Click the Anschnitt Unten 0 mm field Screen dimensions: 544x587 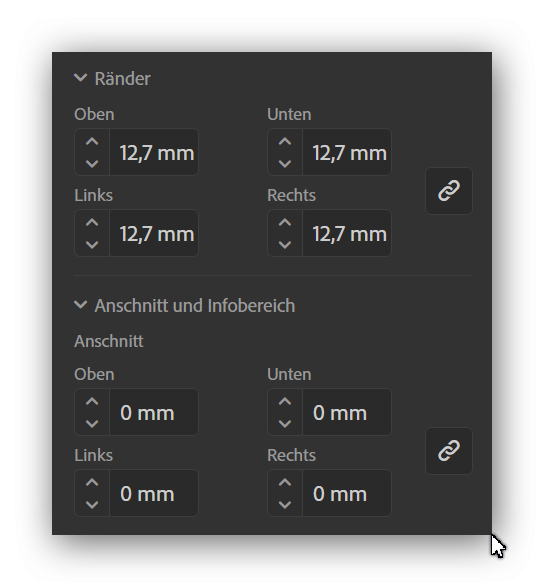coord(347,412)
